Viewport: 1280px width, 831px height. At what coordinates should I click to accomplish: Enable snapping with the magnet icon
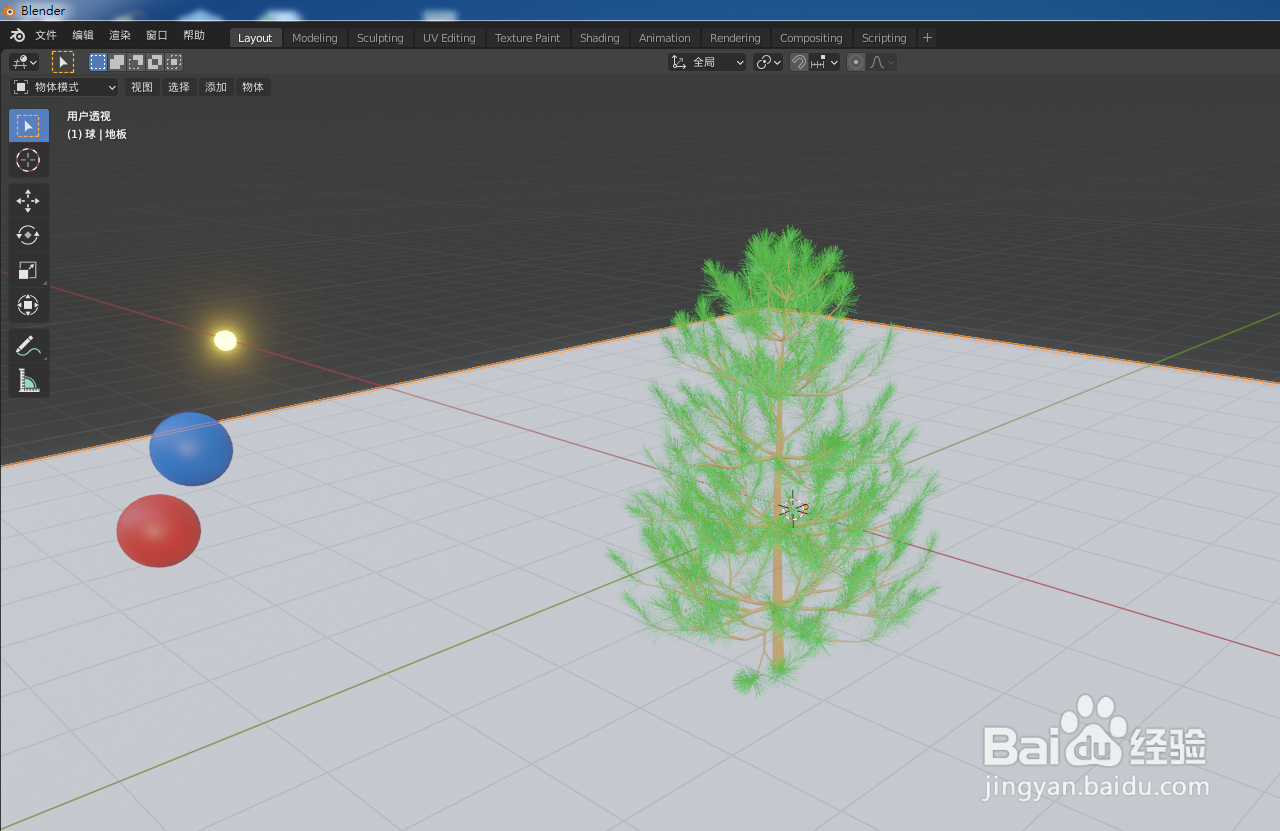tap(798, 61)
